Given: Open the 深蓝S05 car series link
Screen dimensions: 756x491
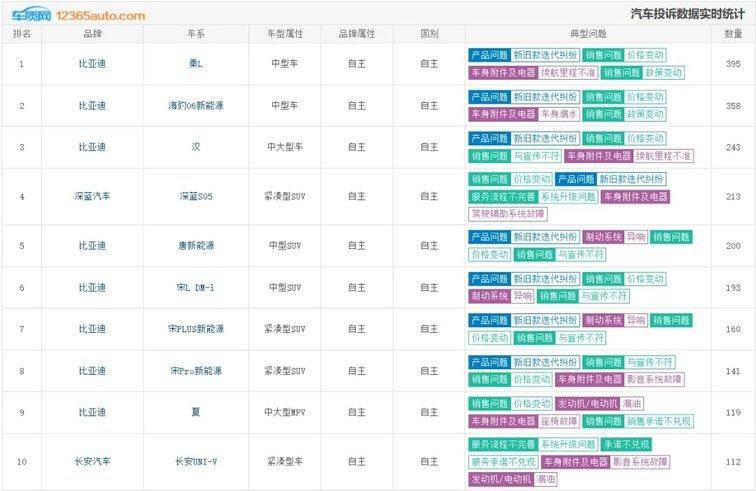Looking at the screenshot, I should pos(196,196).
